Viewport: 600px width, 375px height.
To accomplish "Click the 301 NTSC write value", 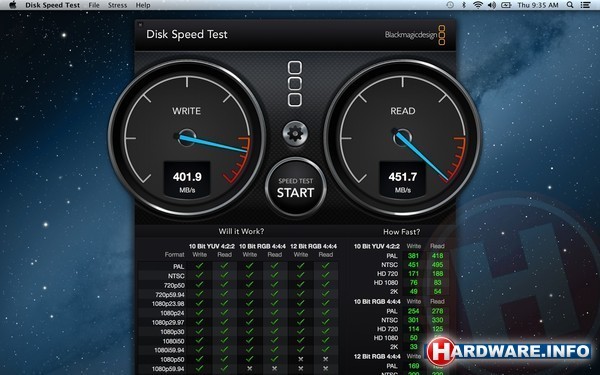I will 413,320.
